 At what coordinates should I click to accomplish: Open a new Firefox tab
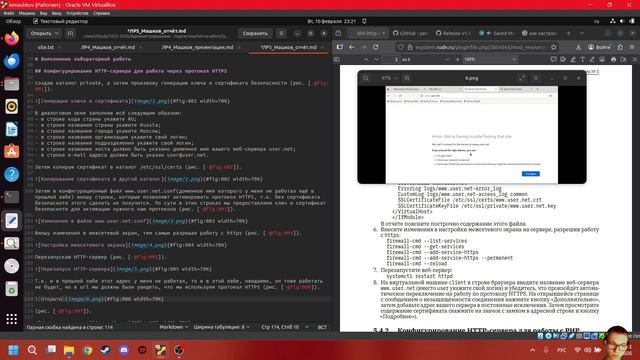pos(568,33)
